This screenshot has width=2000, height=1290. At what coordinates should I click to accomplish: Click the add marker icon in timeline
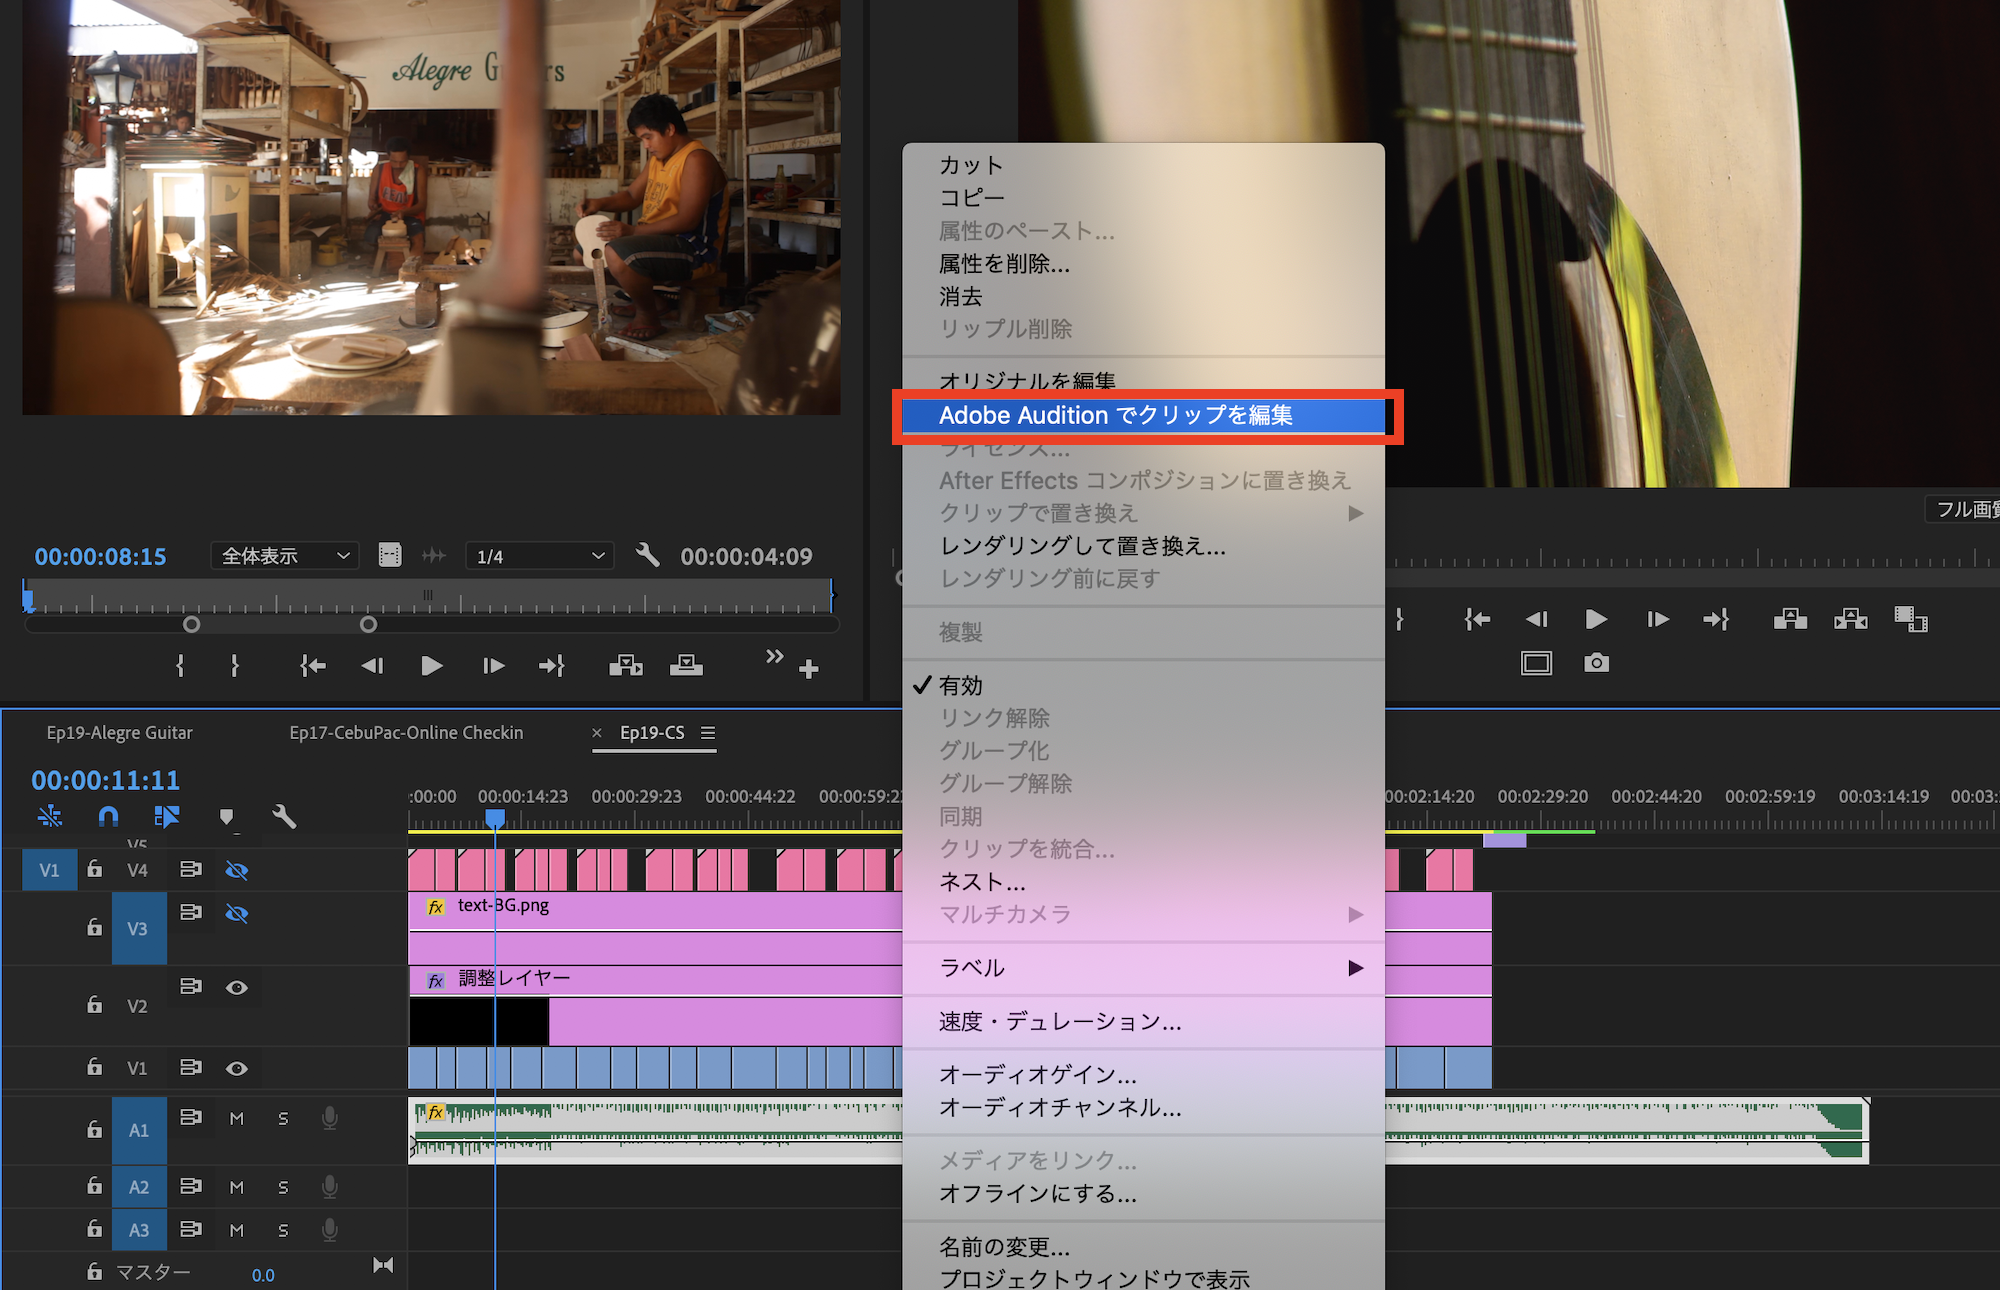tap(226, 817)
